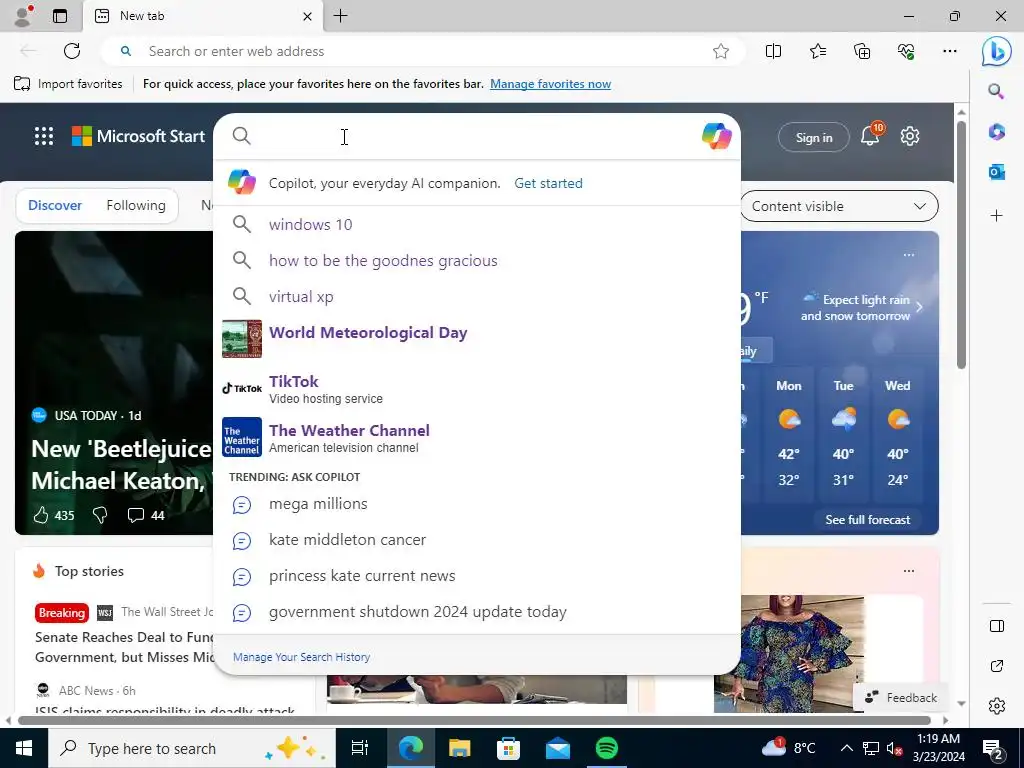Click Import favorites button
Image resolution: width=1024 pixels, height=768 pixels.
[68, 84]
